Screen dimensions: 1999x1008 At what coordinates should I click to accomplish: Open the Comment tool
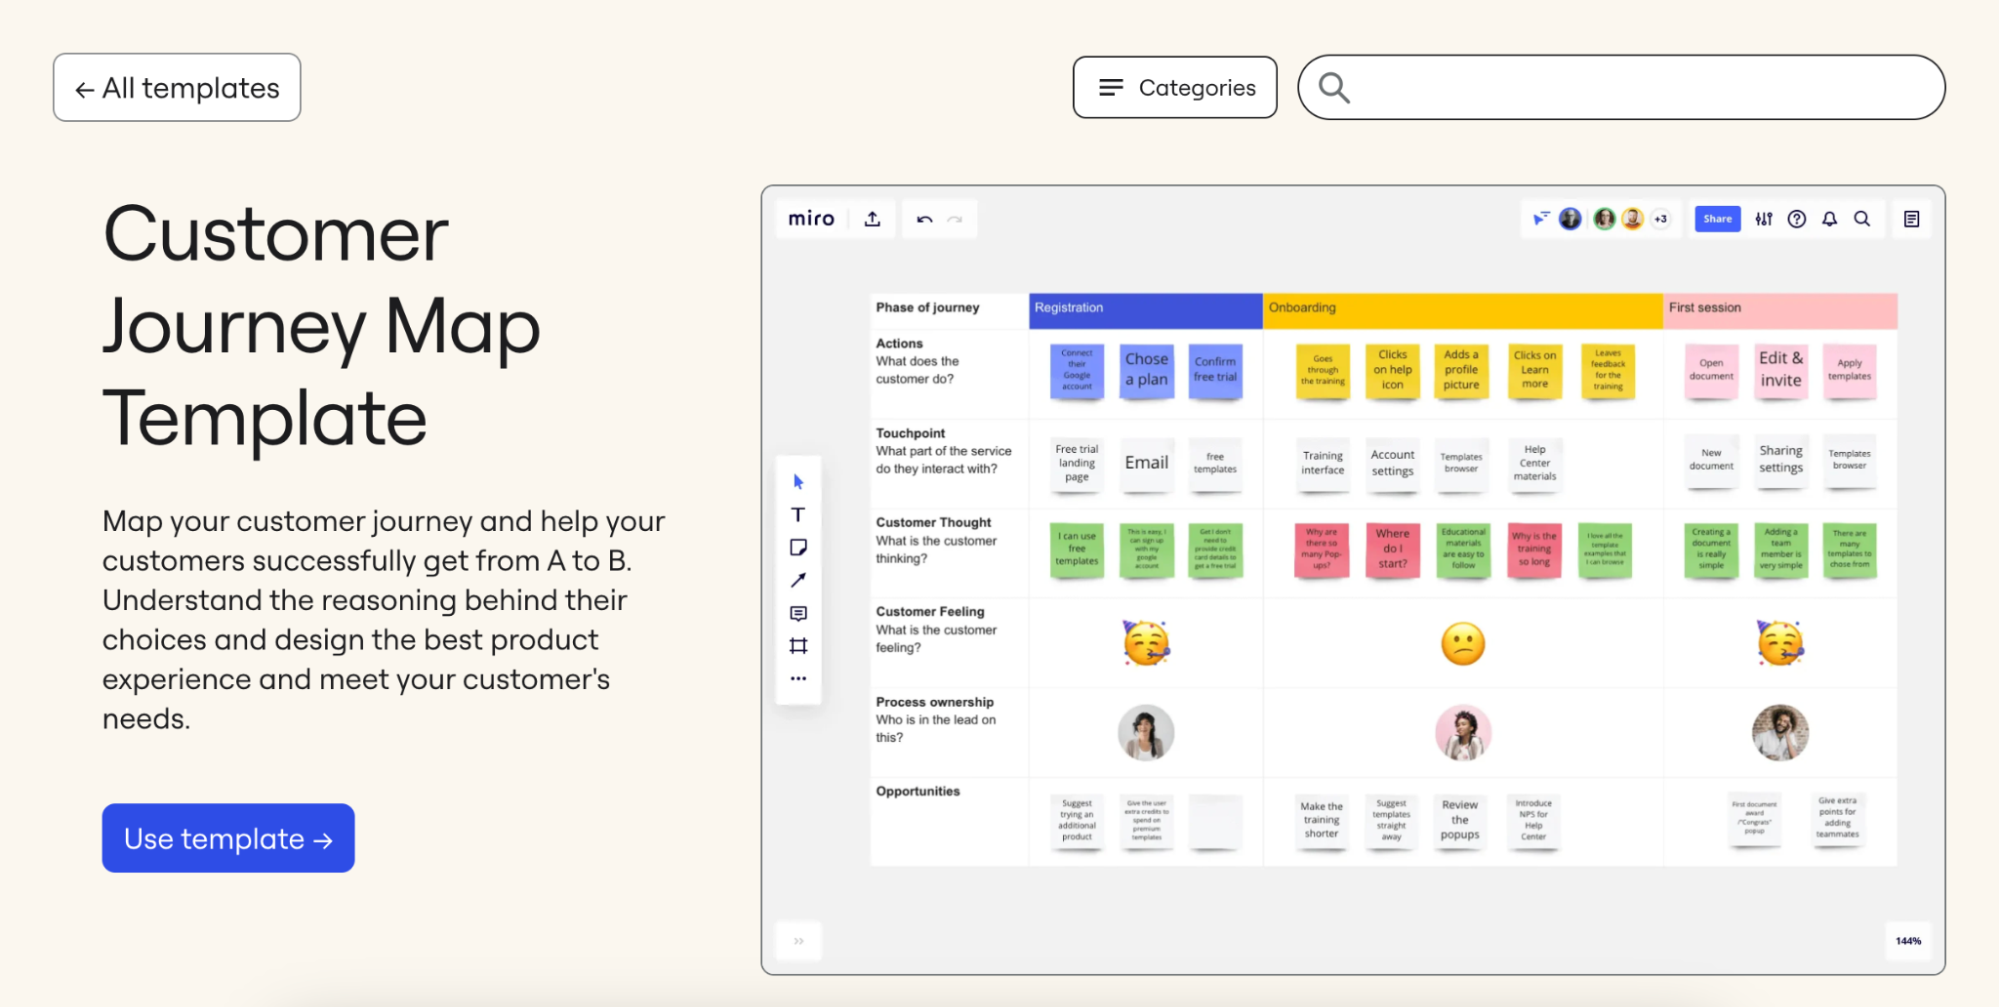(x=798, y=613)
